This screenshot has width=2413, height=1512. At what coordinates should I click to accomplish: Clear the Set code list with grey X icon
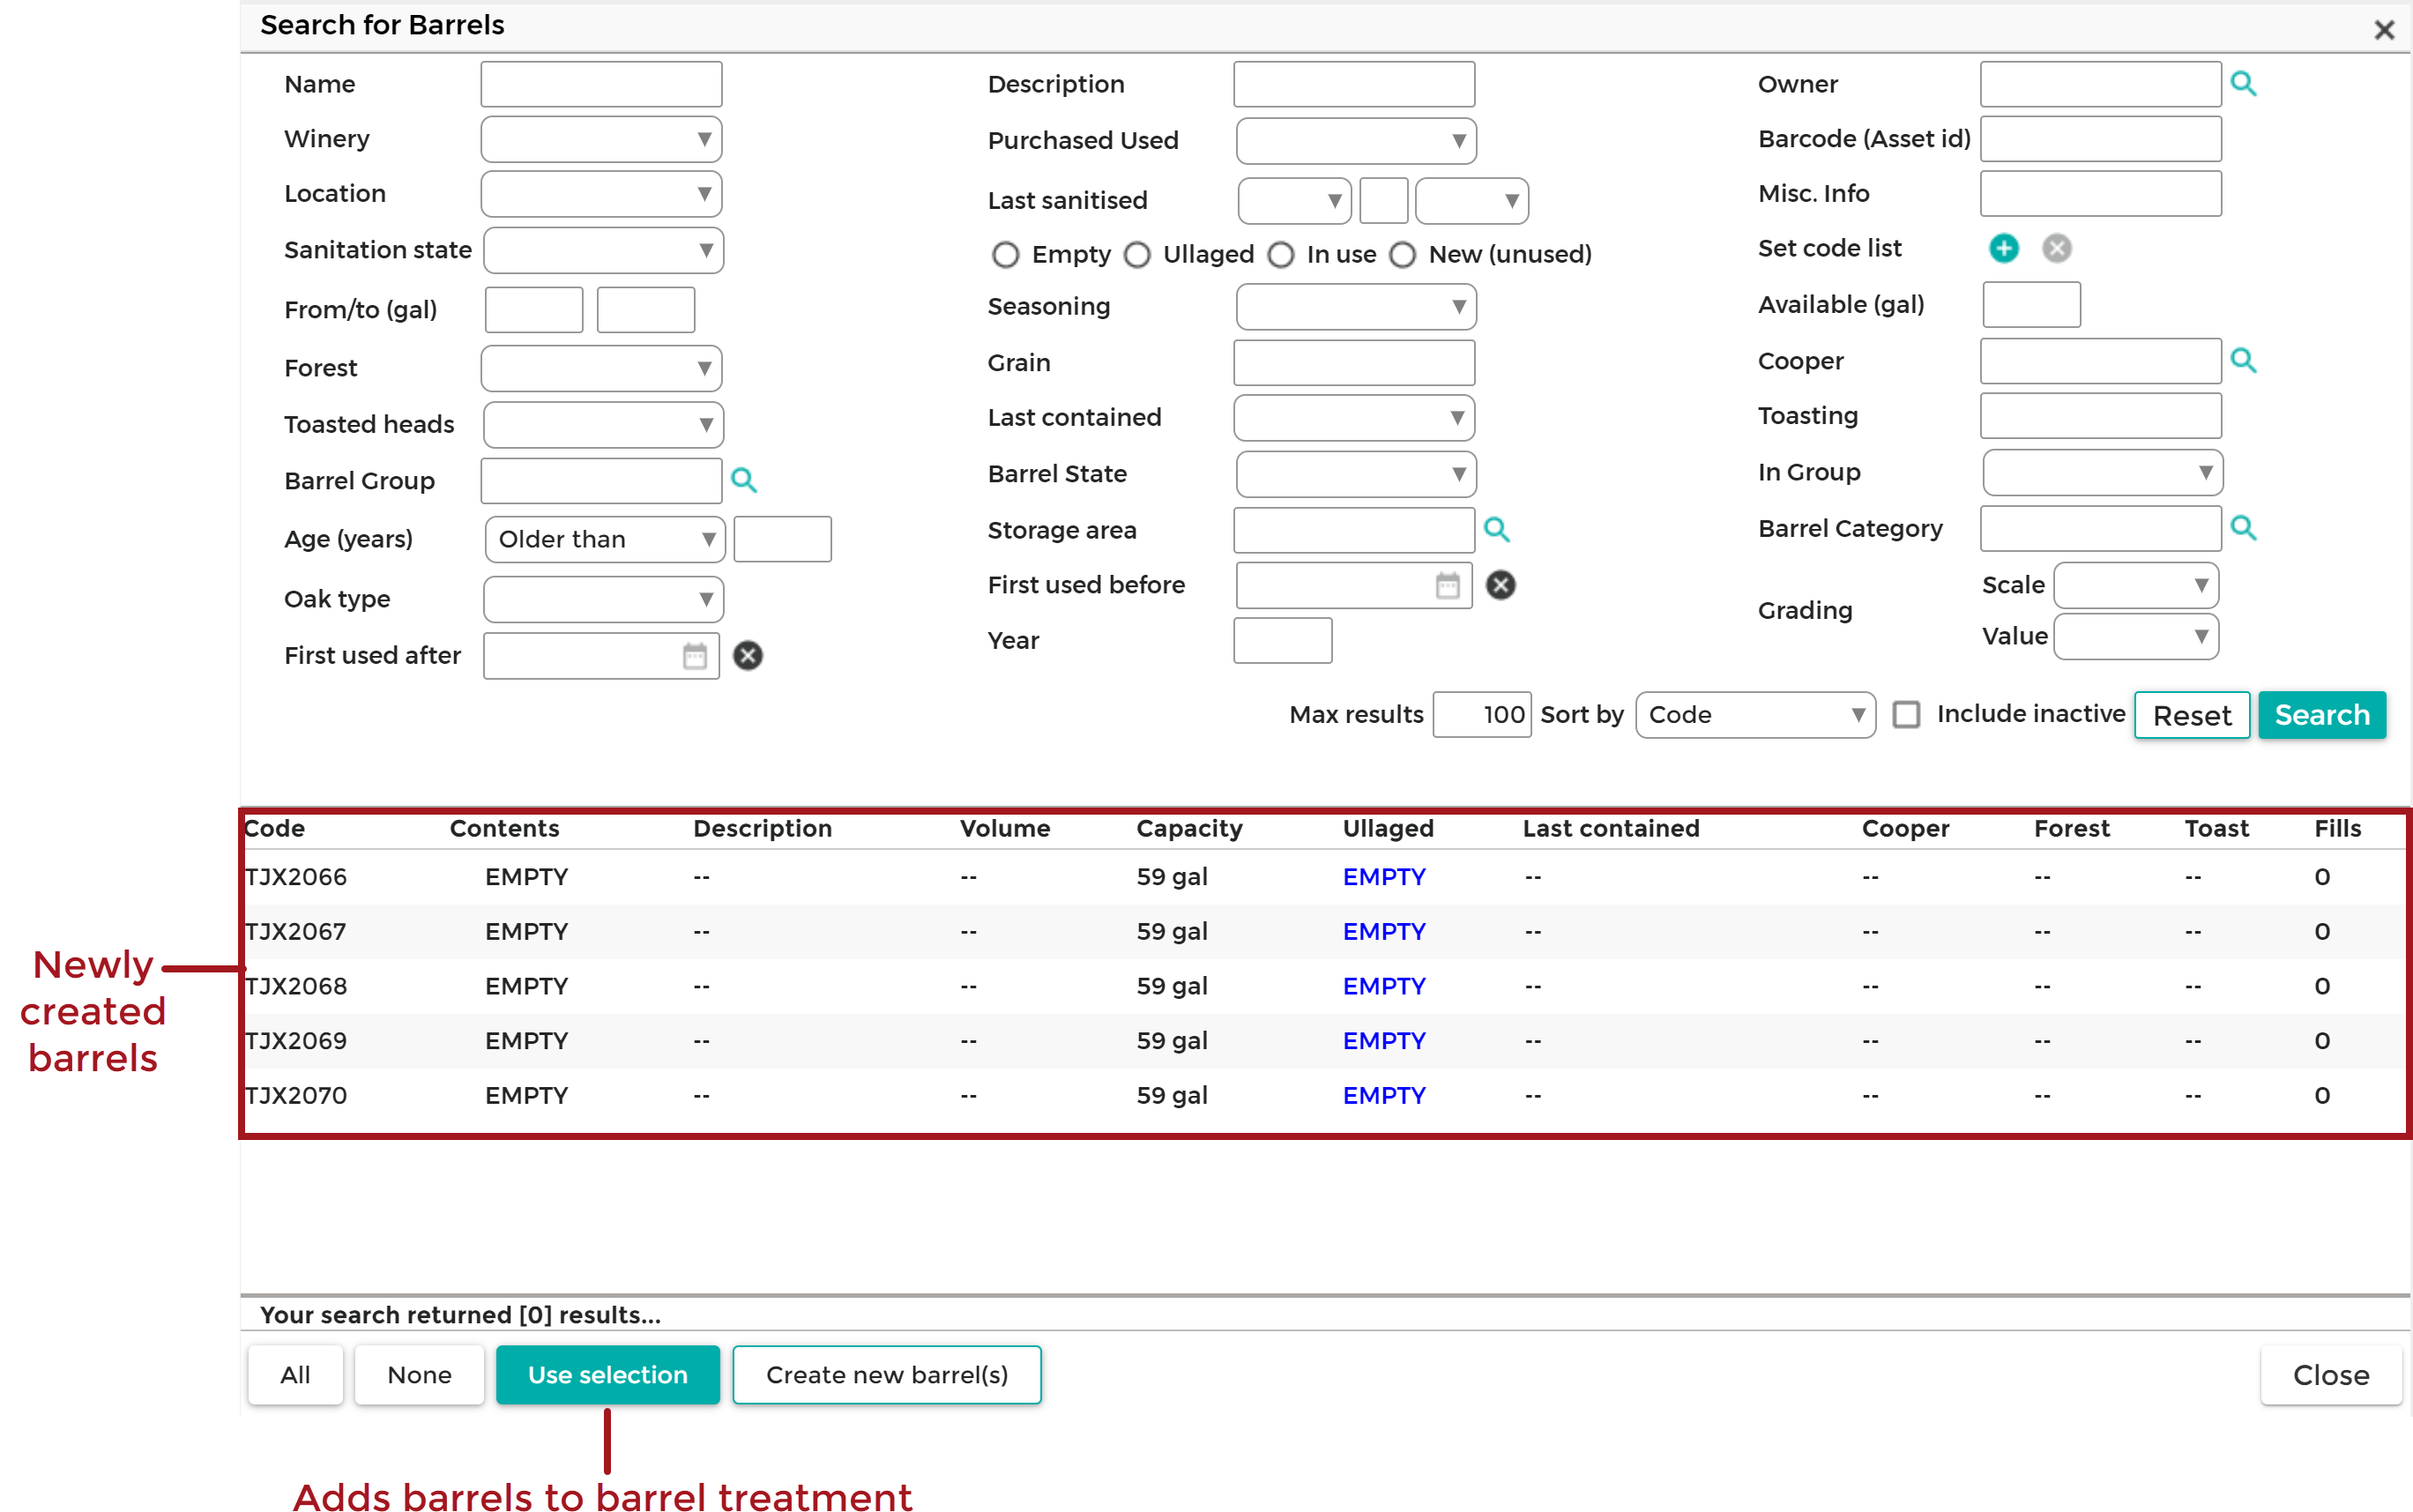pos(2056,248)
